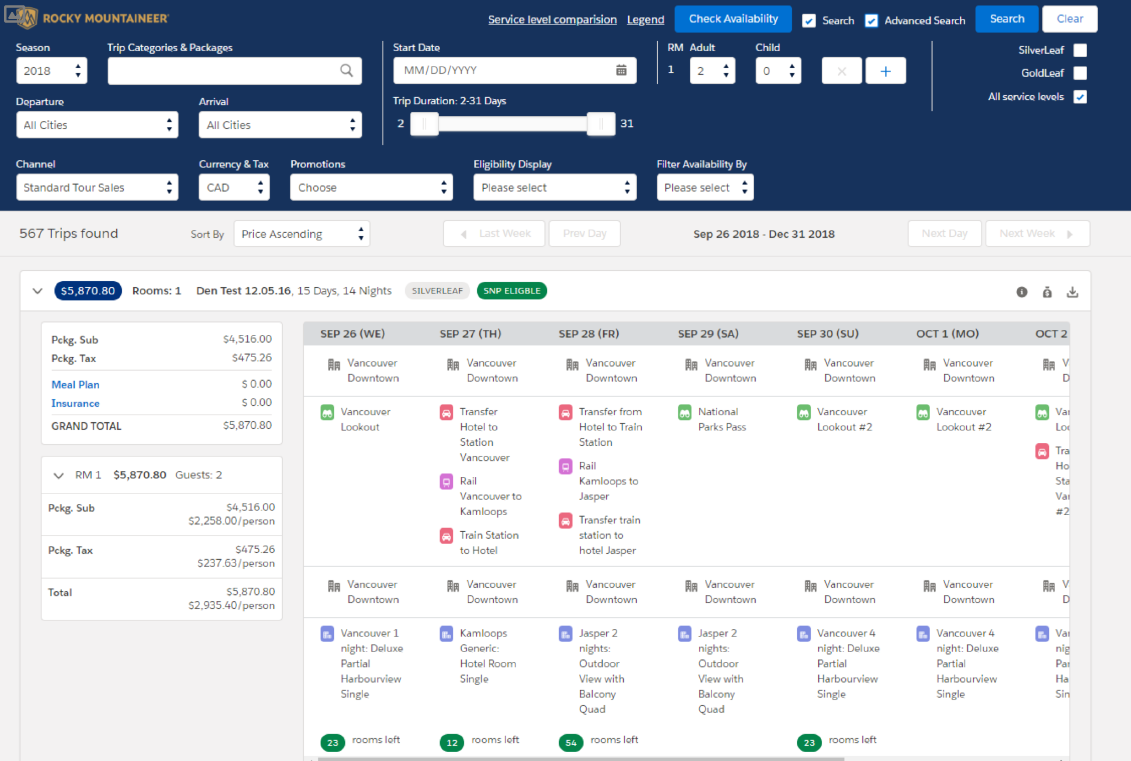Click the Clear button
This screenshot has height=761, width=1131.
(x=1070, y=19)
